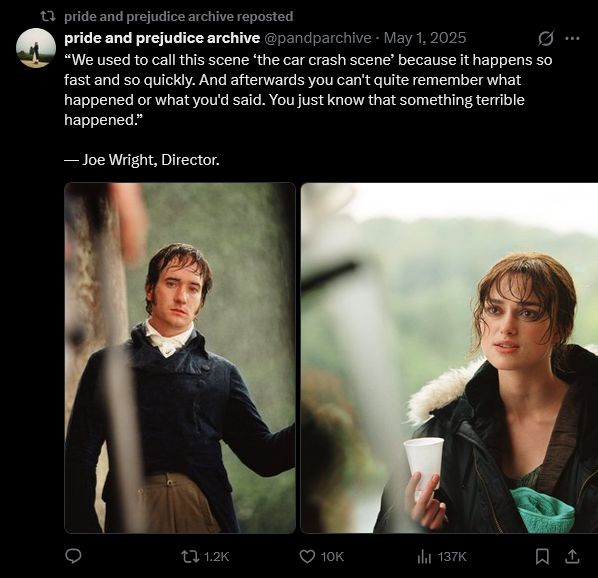Open the May 1, 2025 timestamp

click(425, 38)
